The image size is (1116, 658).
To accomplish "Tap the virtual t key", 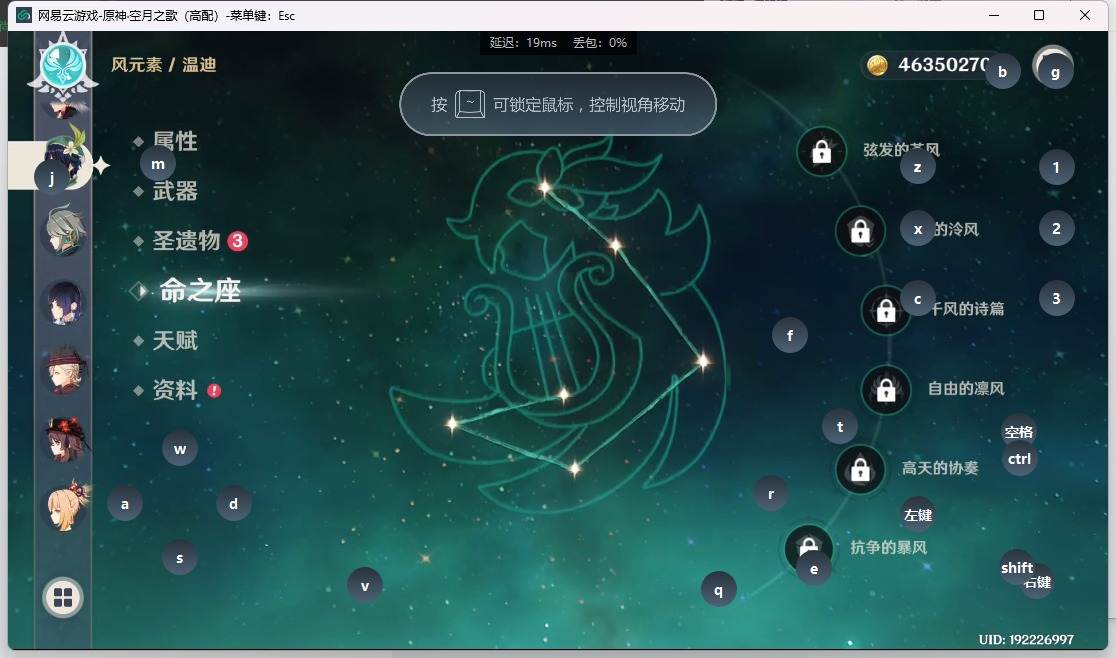I will click(x=840, y=426).
